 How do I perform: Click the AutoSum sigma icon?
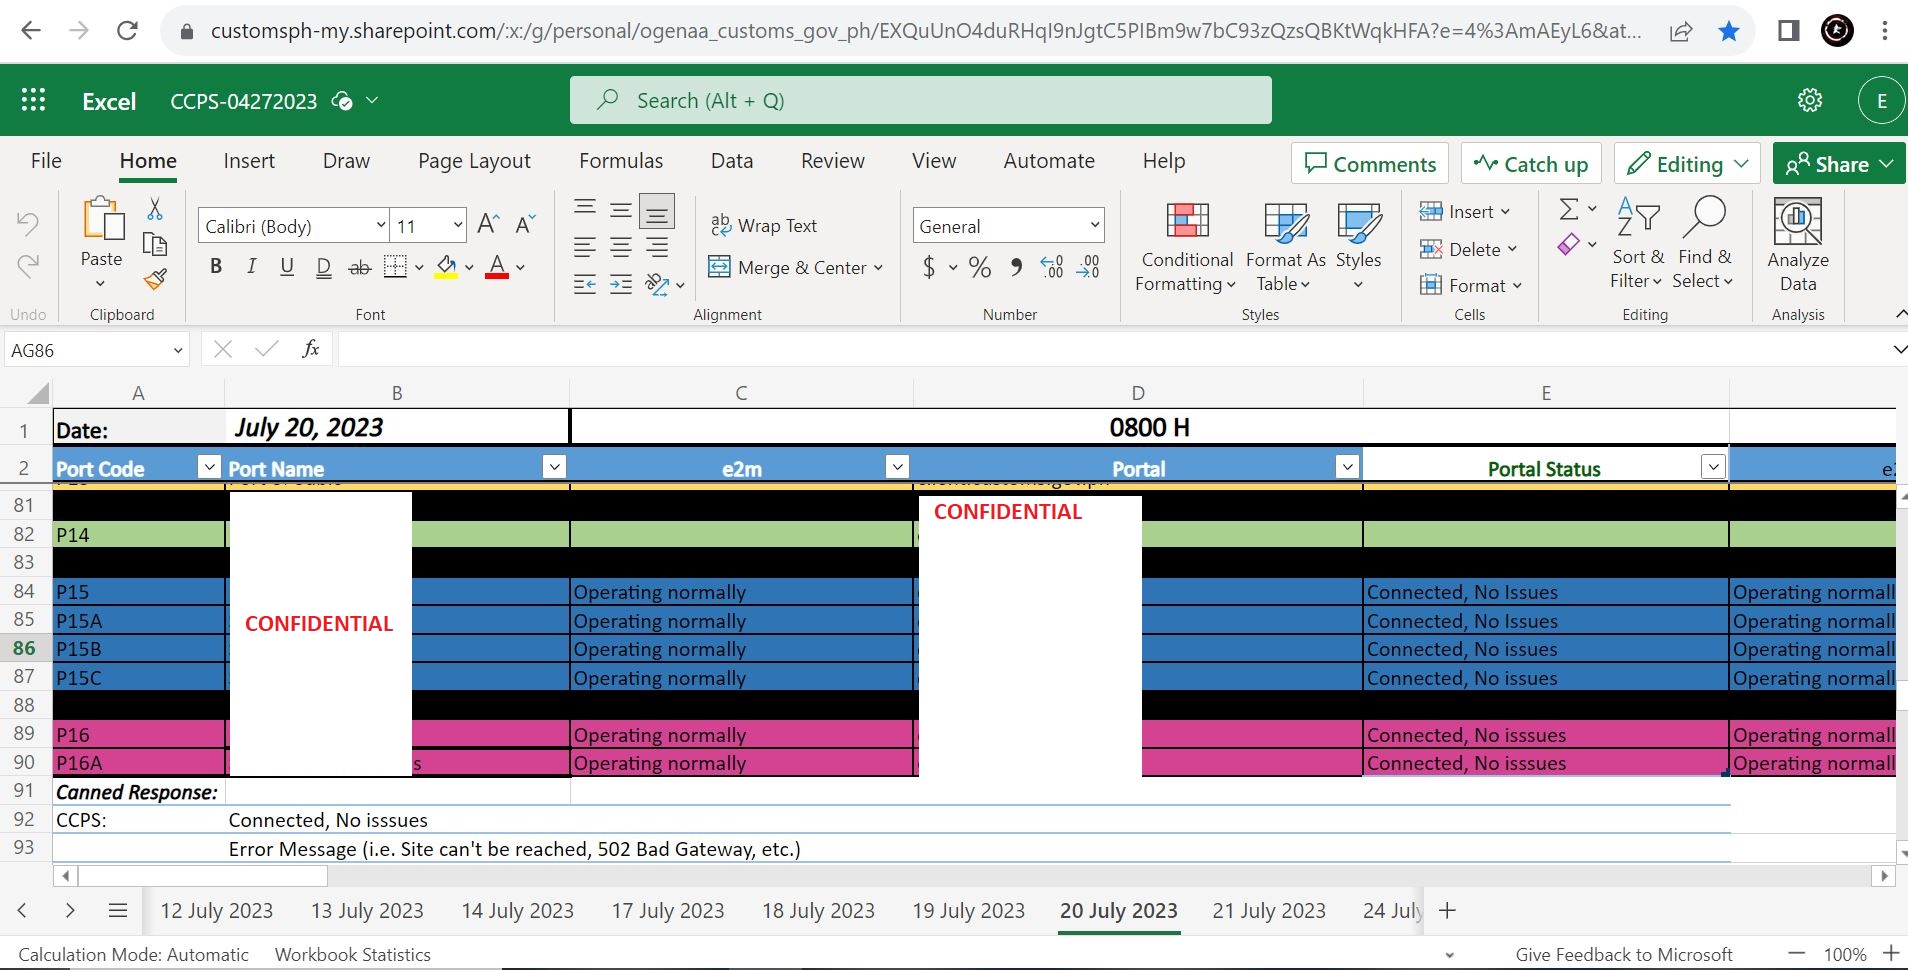point(1569,209)
